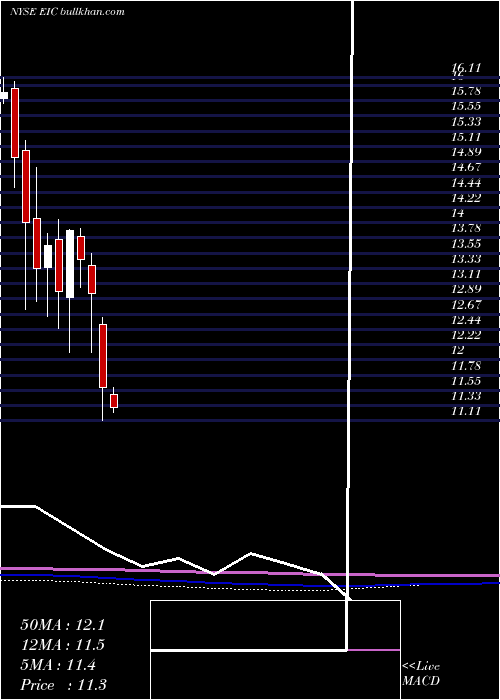Click the 15.11 price axis label
This screenshot has width=500, height=700.
coord(466,137)
